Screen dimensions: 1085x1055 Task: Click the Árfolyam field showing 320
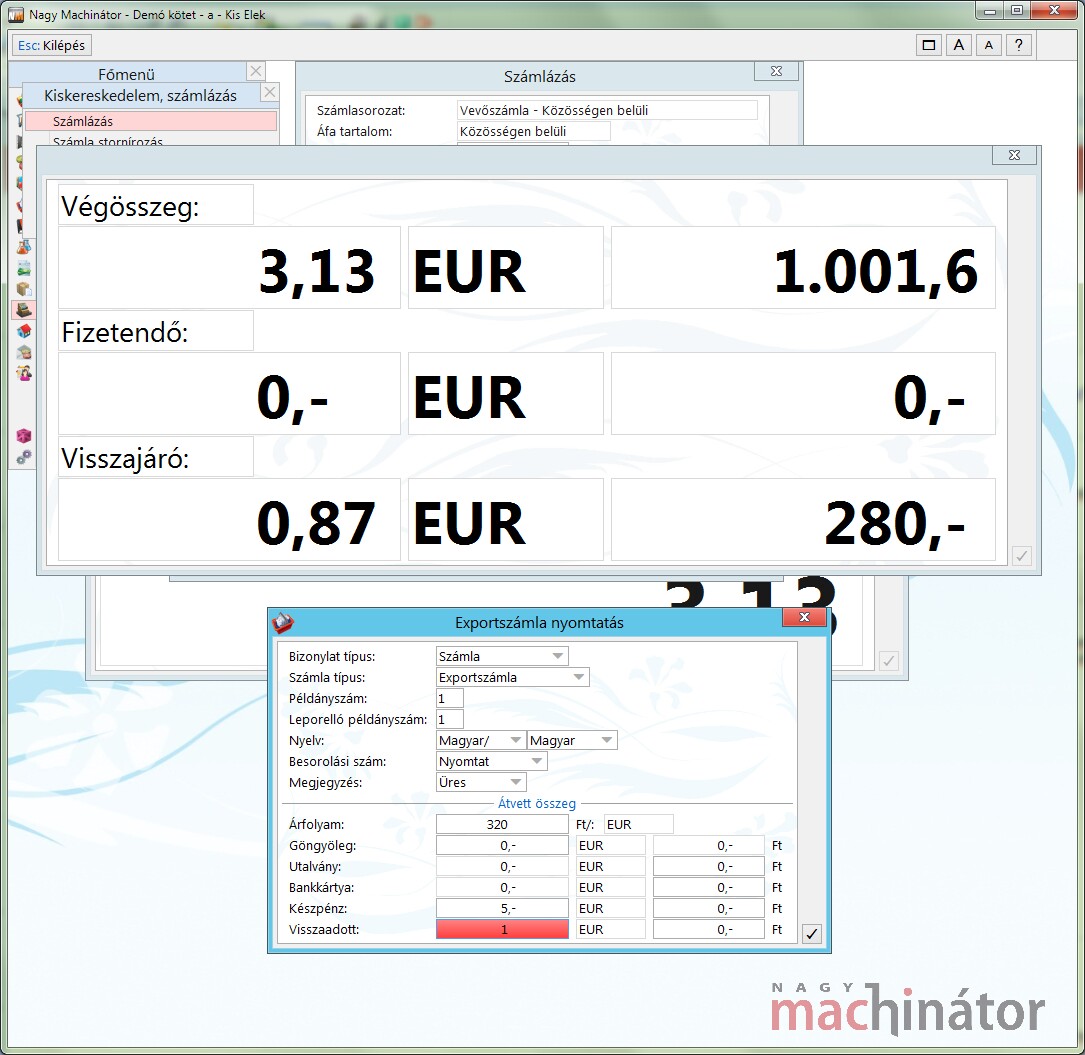502,824
